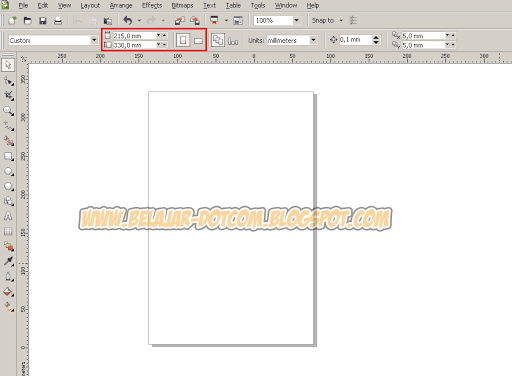Select the Rectangle tool
Viewport: 512px width, 376px height.
coord(8,156)
